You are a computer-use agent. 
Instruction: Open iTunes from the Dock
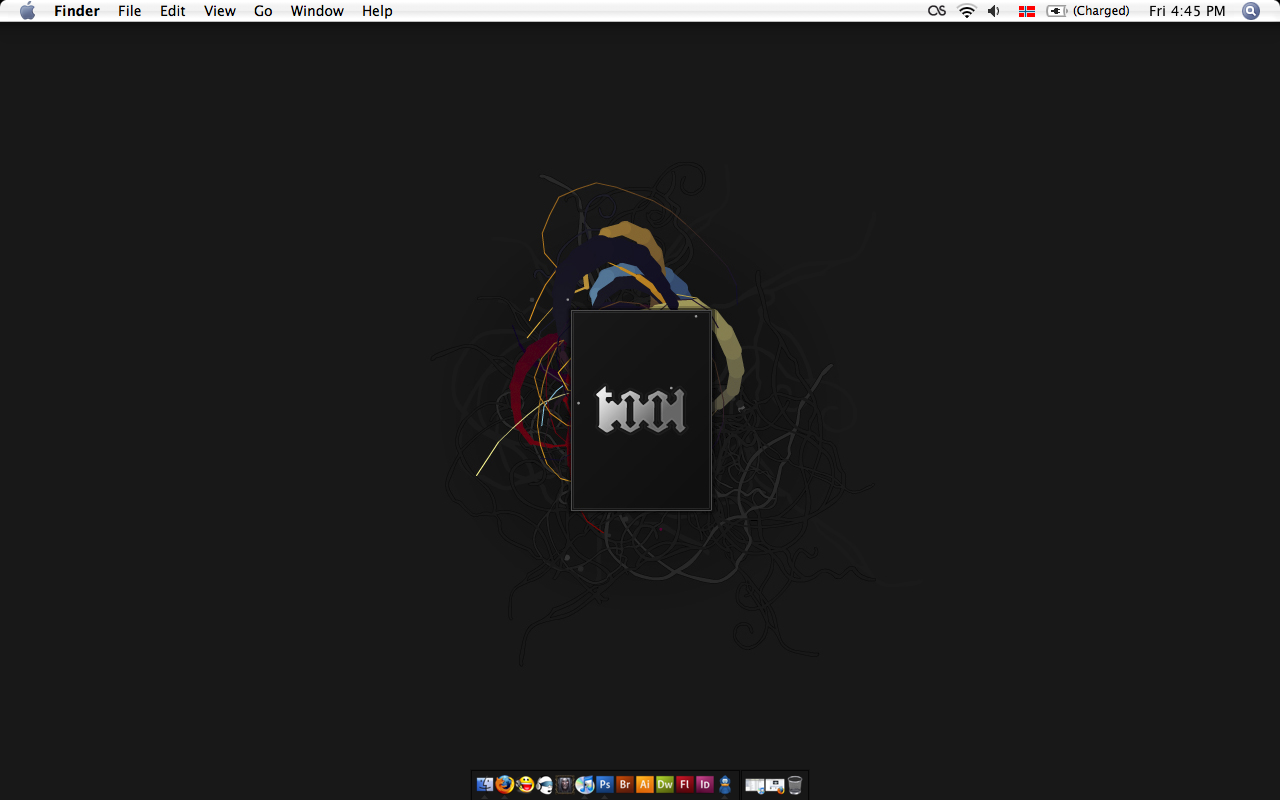click(x=585, y=785)
